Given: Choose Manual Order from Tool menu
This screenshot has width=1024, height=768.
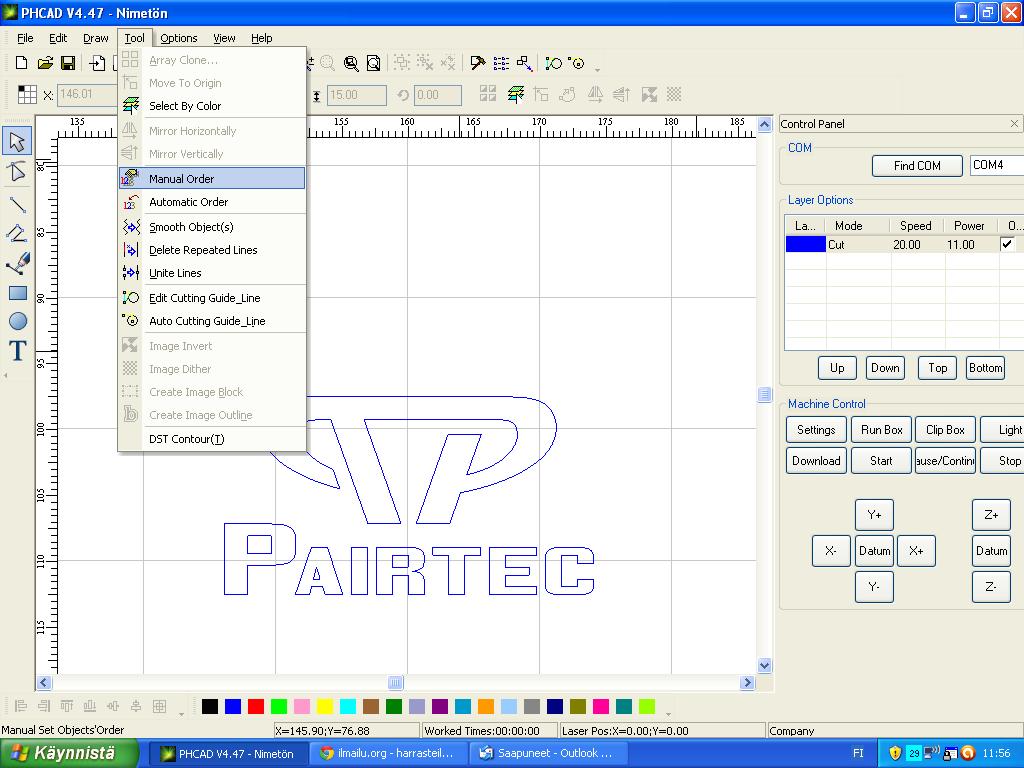Looking at the screenshot, I should tap(181, 179).
